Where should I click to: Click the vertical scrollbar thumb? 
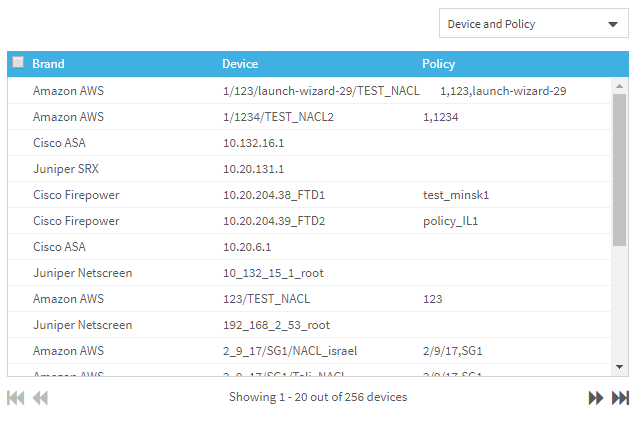point(620,170)
